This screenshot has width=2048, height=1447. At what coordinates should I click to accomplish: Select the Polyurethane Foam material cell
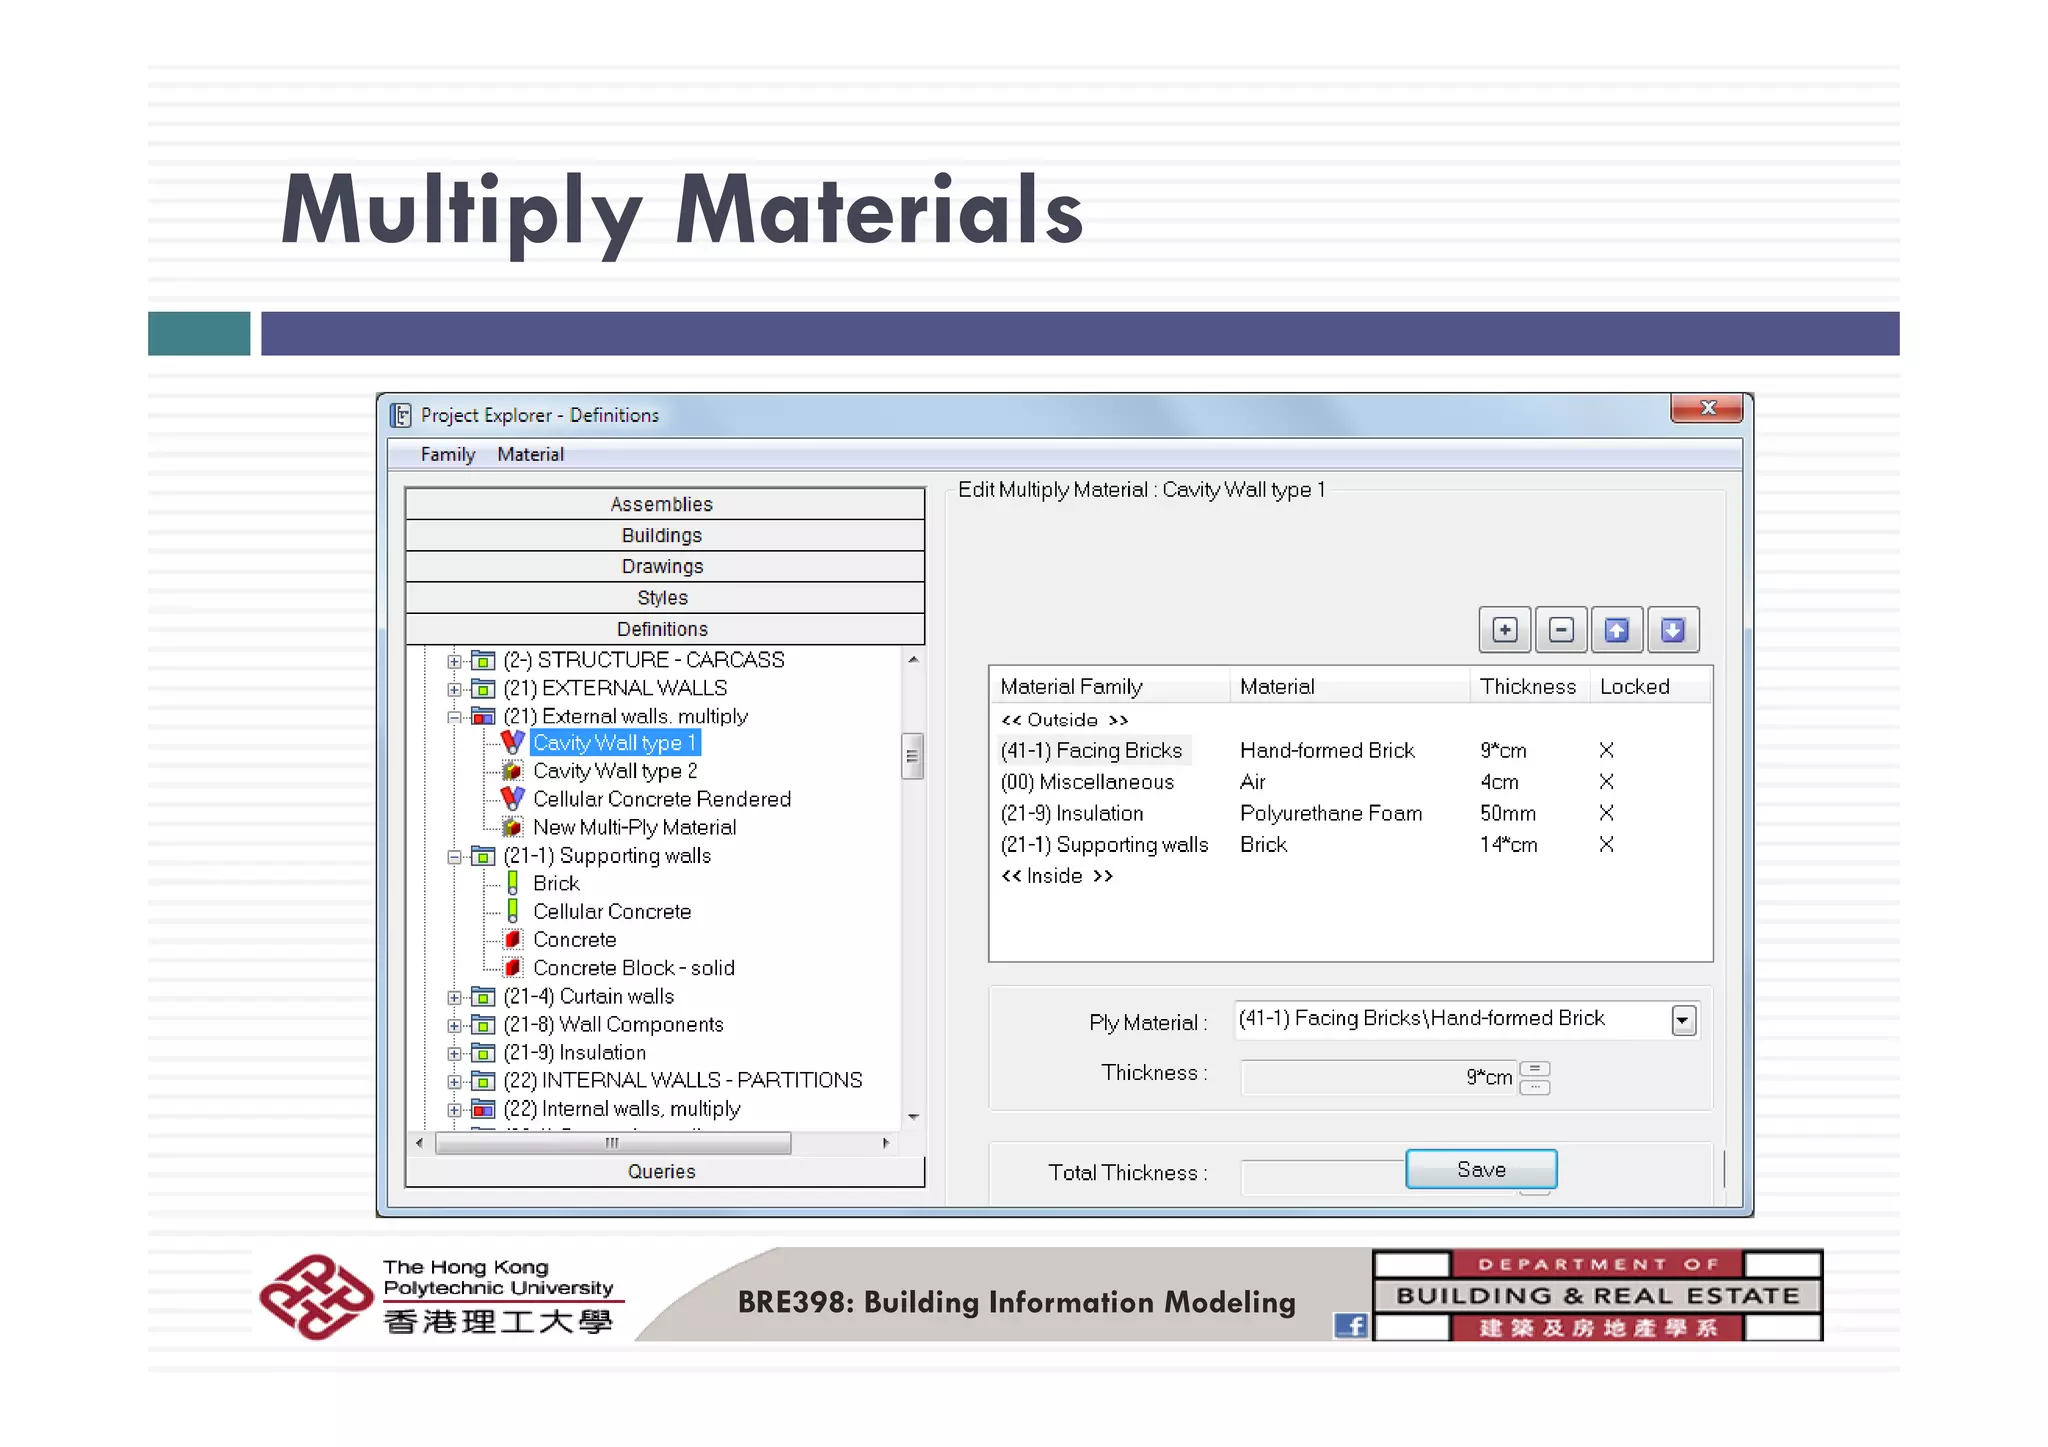pyautogui.click(x=1331, y=813)
